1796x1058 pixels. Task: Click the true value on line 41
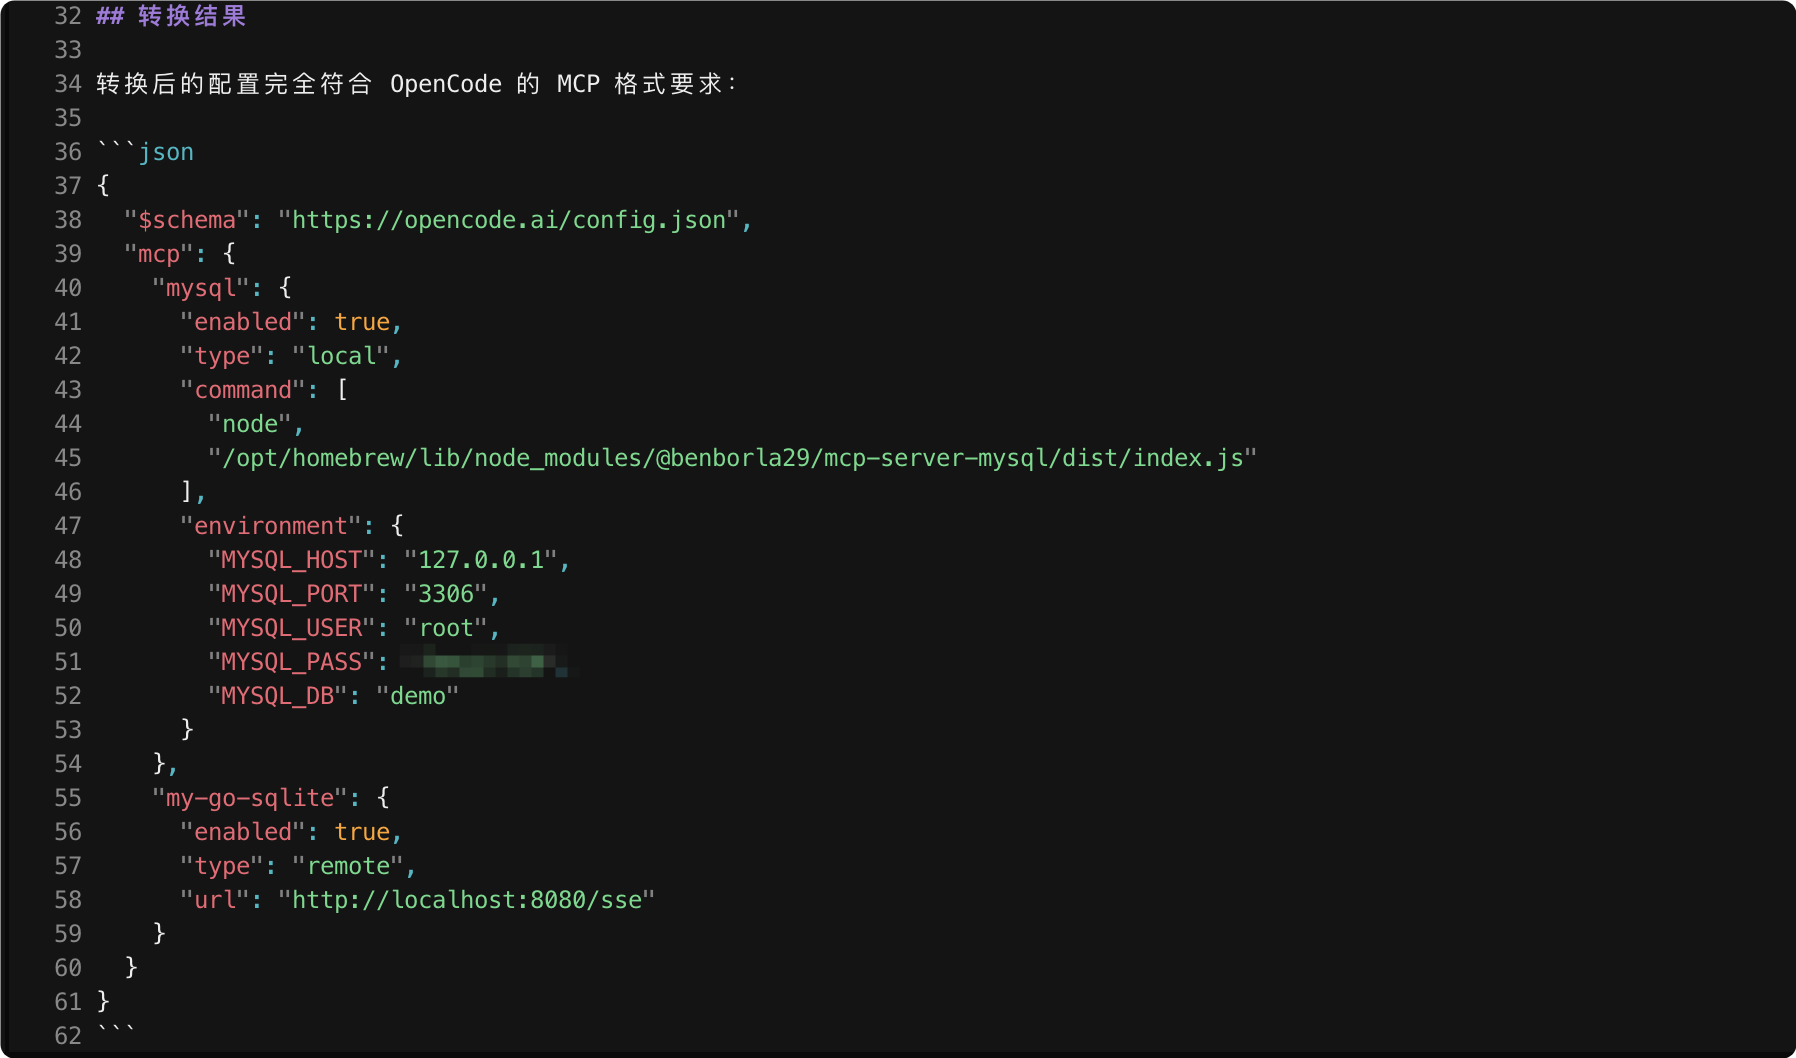[362, 322]
